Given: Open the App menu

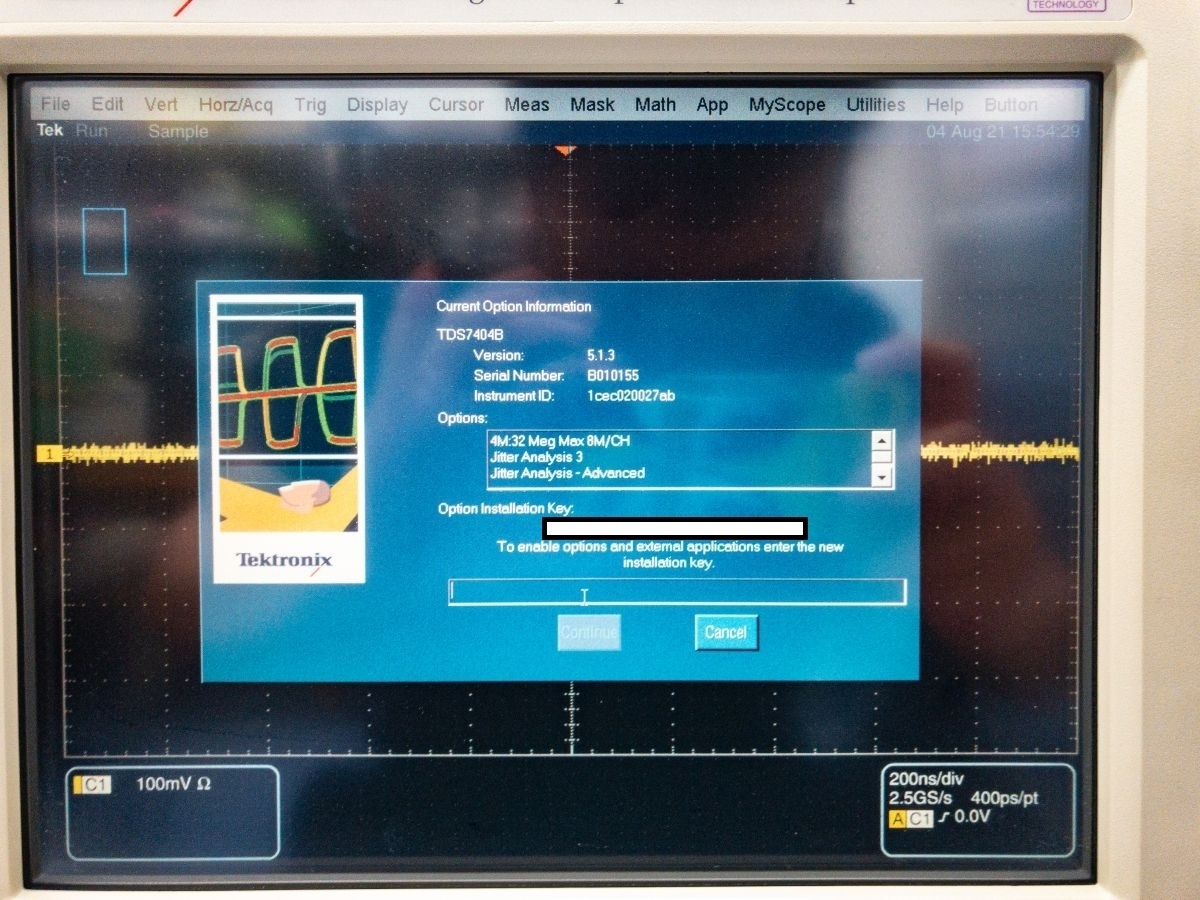Looking at the screenshot, I should click(712, 104).
